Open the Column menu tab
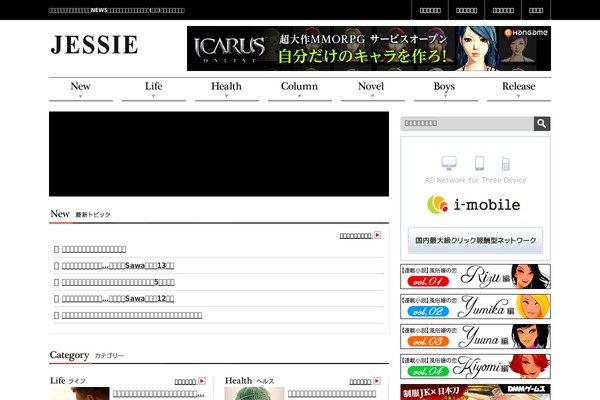Viewport: 600px width, 400px height. coord(300,89)
